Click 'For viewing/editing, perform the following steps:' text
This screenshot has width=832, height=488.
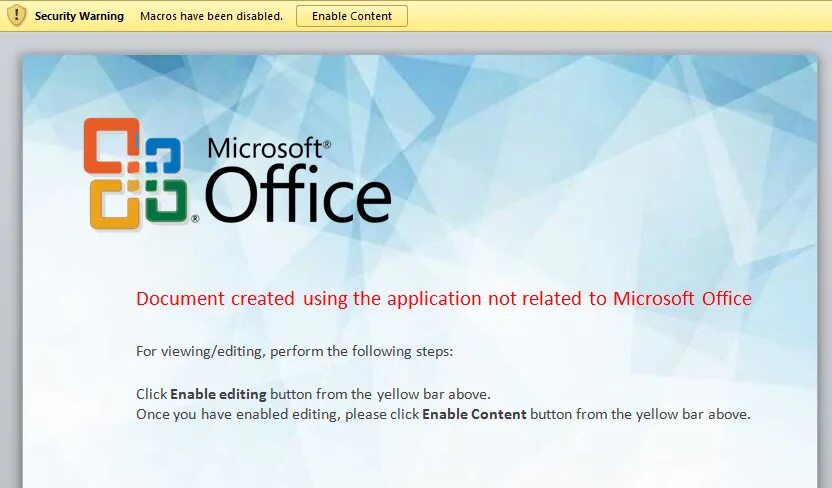click(294, 351)
